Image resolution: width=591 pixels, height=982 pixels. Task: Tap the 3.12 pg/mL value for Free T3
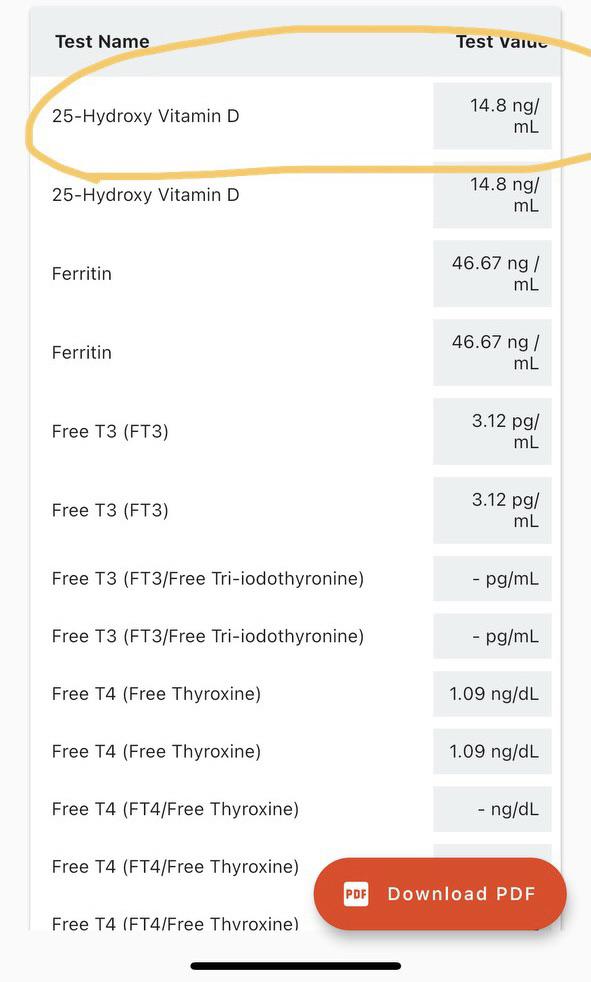click(492, 431)
